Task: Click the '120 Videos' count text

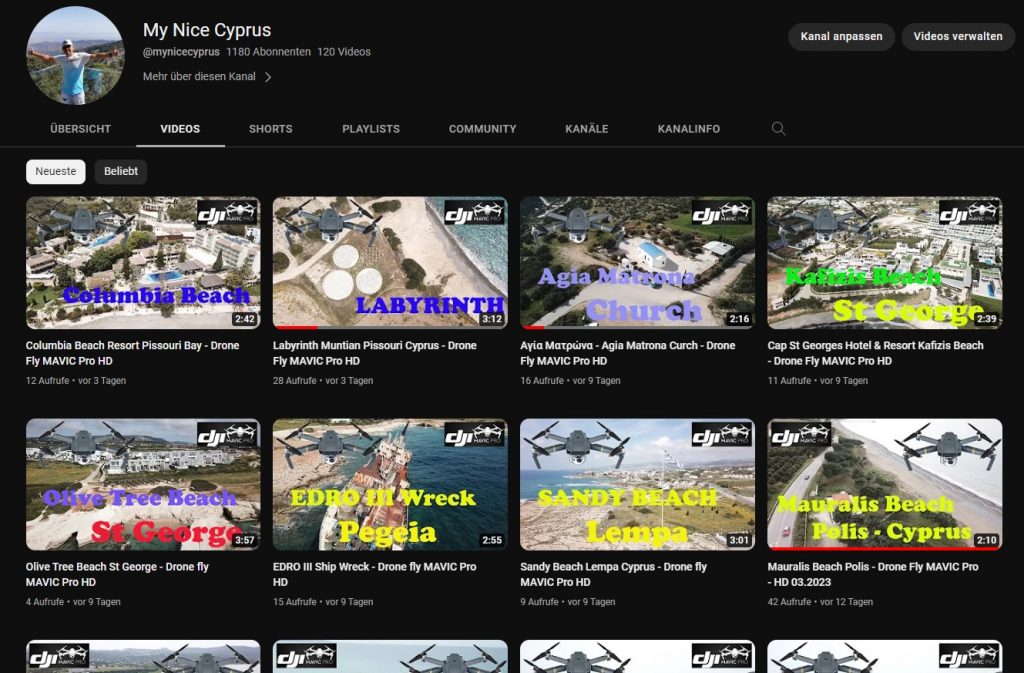Action: click(x=344, y=52)
